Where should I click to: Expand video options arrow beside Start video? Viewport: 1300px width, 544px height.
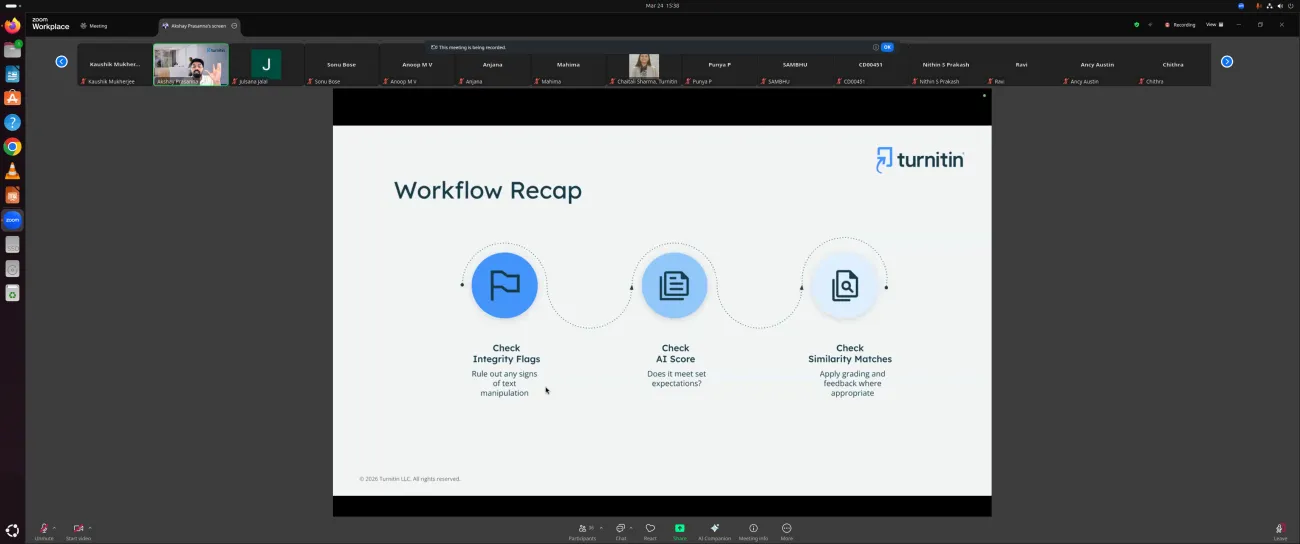click(x=90, y=527)
